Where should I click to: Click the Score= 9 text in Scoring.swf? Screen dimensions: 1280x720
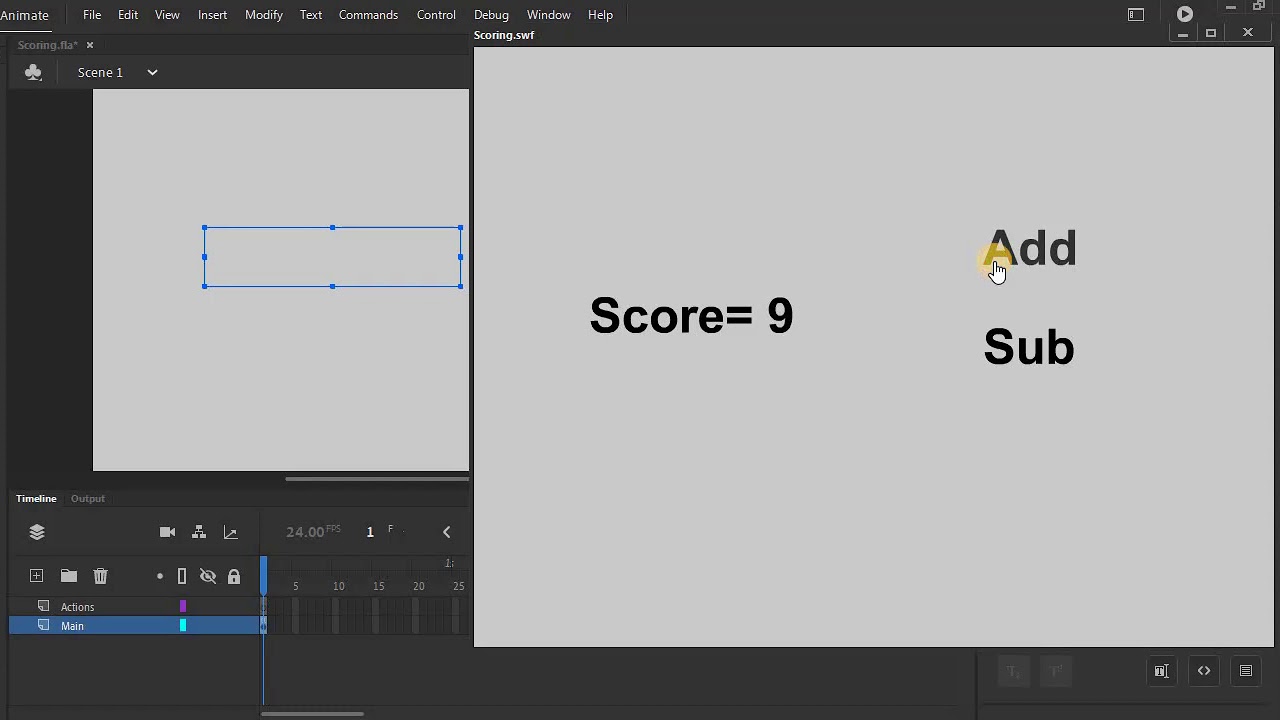coord(691,316)
